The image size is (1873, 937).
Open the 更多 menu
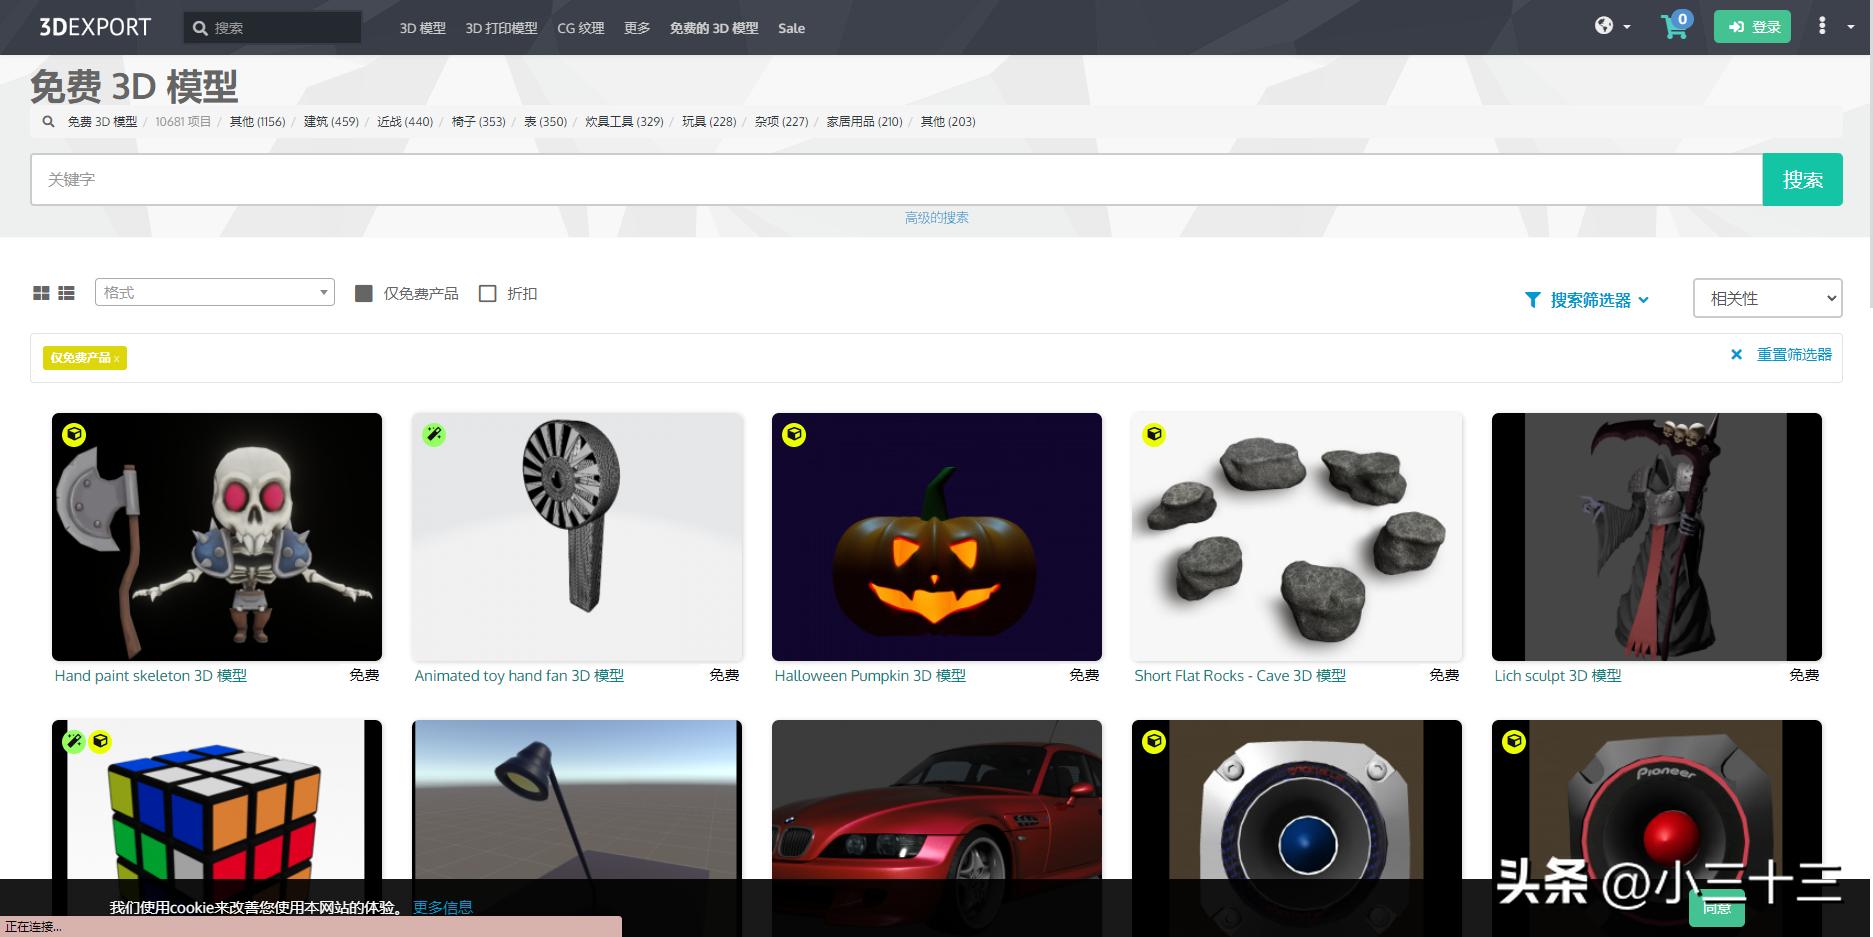(x=637, y=28)
